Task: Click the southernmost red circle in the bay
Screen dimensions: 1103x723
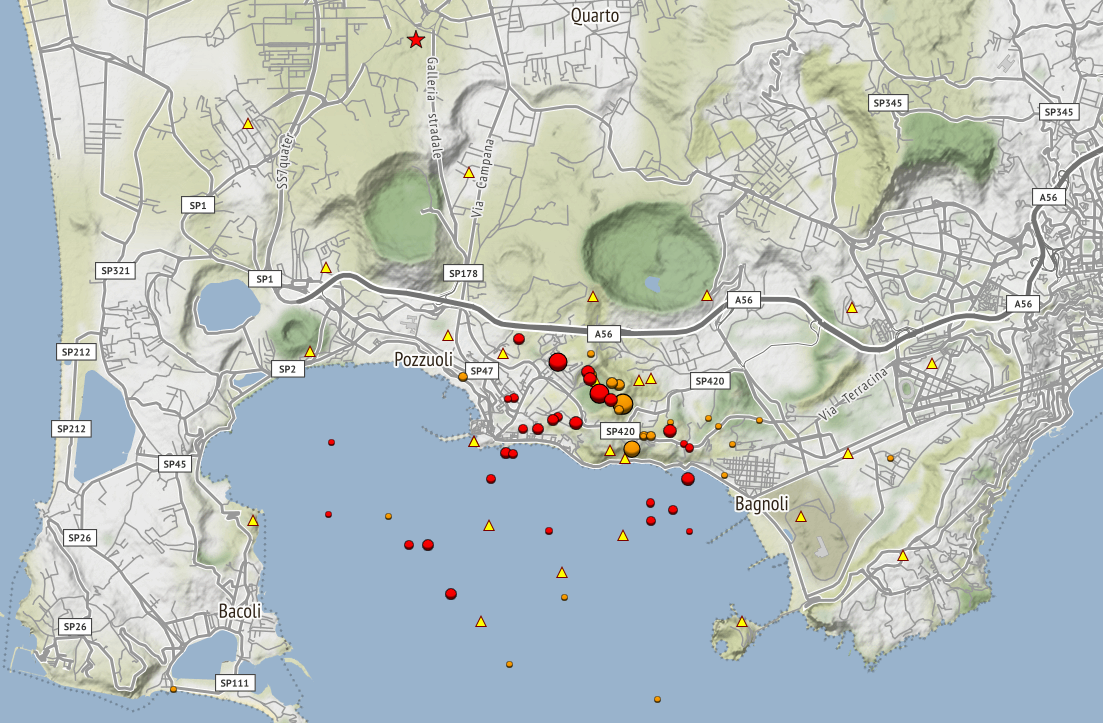Action: 451,594
